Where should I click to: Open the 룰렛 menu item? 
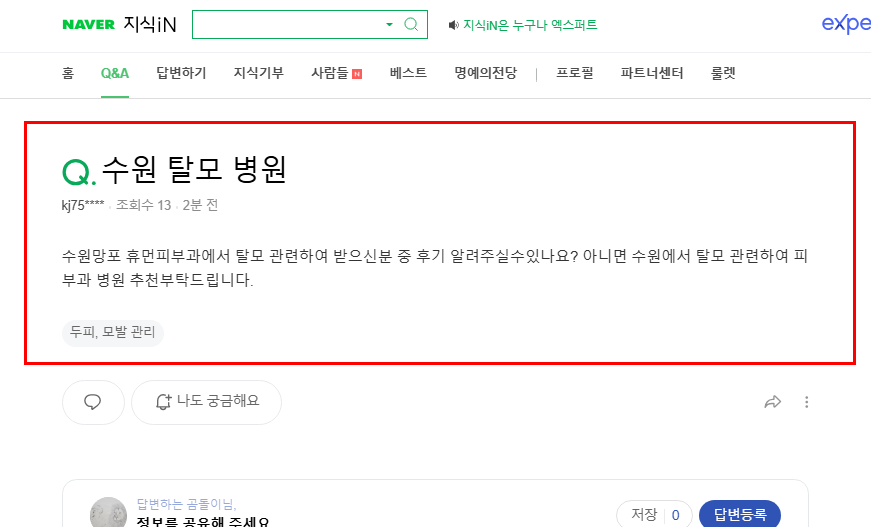point(723,73)
